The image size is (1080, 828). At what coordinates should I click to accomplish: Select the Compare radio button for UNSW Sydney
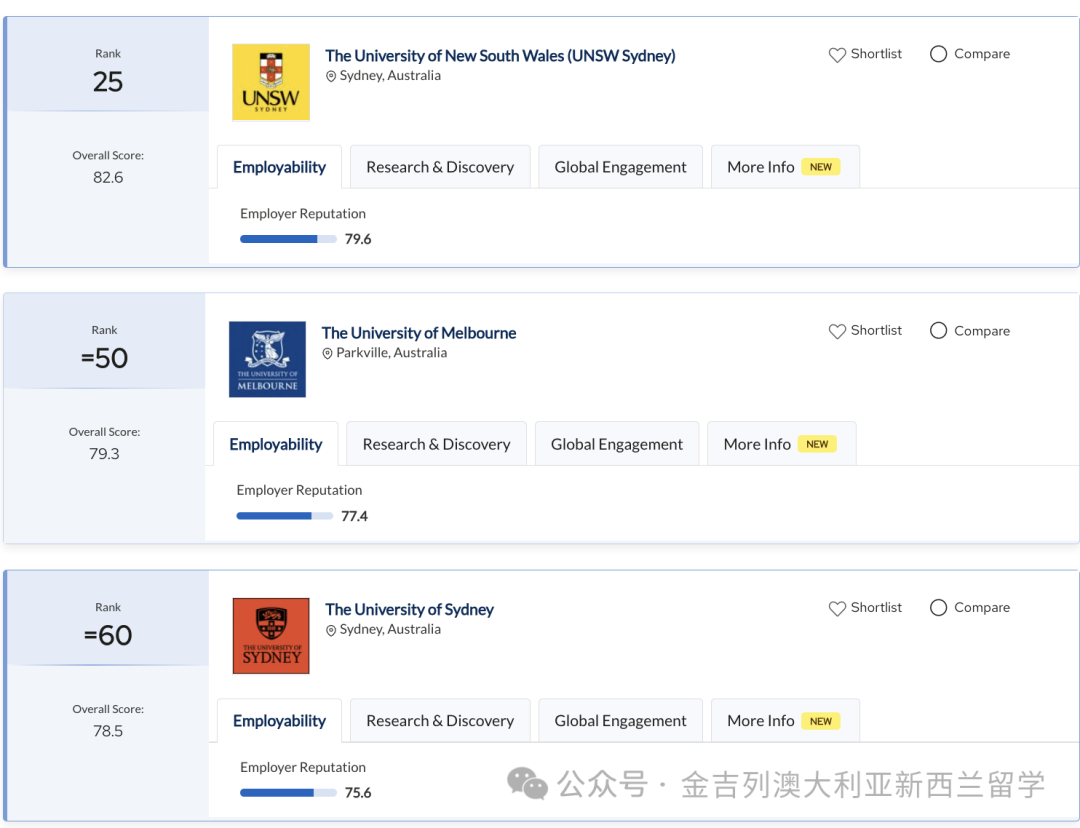pyautogui.click(x=938, y=54)
